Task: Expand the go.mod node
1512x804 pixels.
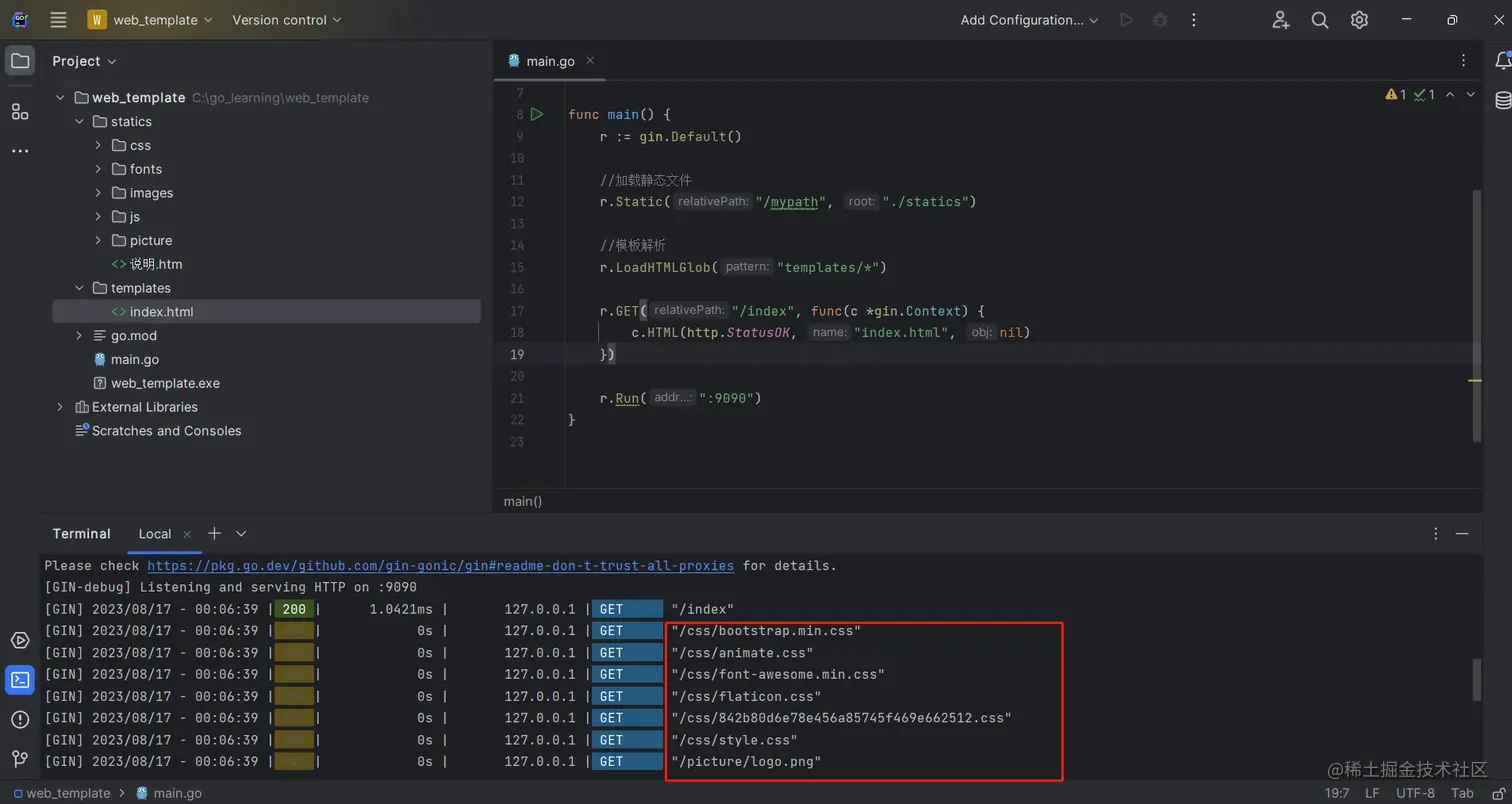Action: (x=79, y=336)
